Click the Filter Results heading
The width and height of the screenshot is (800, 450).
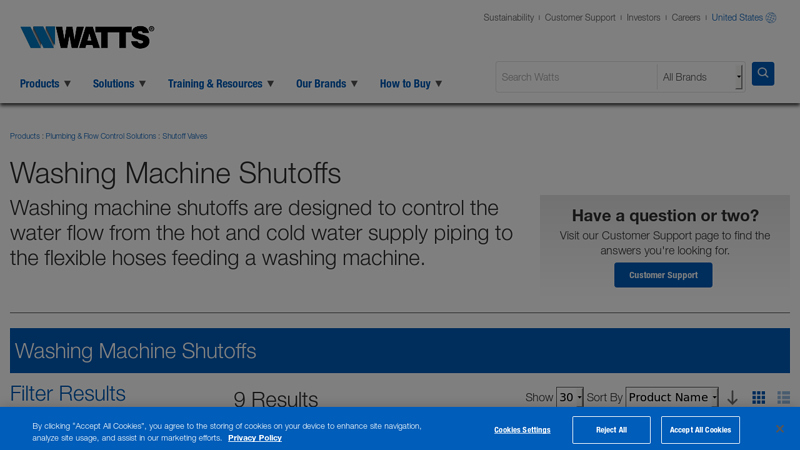pos(68,393)
